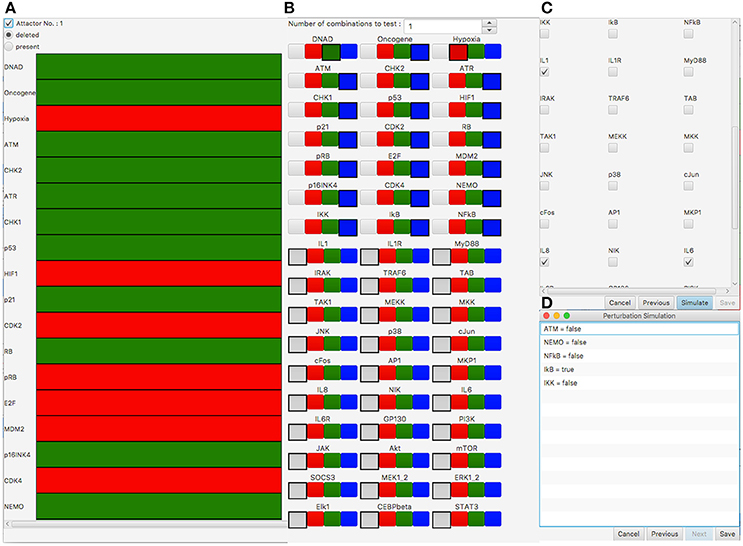The width and height of the screenshot is (743, 546).
Task: Set NEMO to red state
Action: coord(457,198)
